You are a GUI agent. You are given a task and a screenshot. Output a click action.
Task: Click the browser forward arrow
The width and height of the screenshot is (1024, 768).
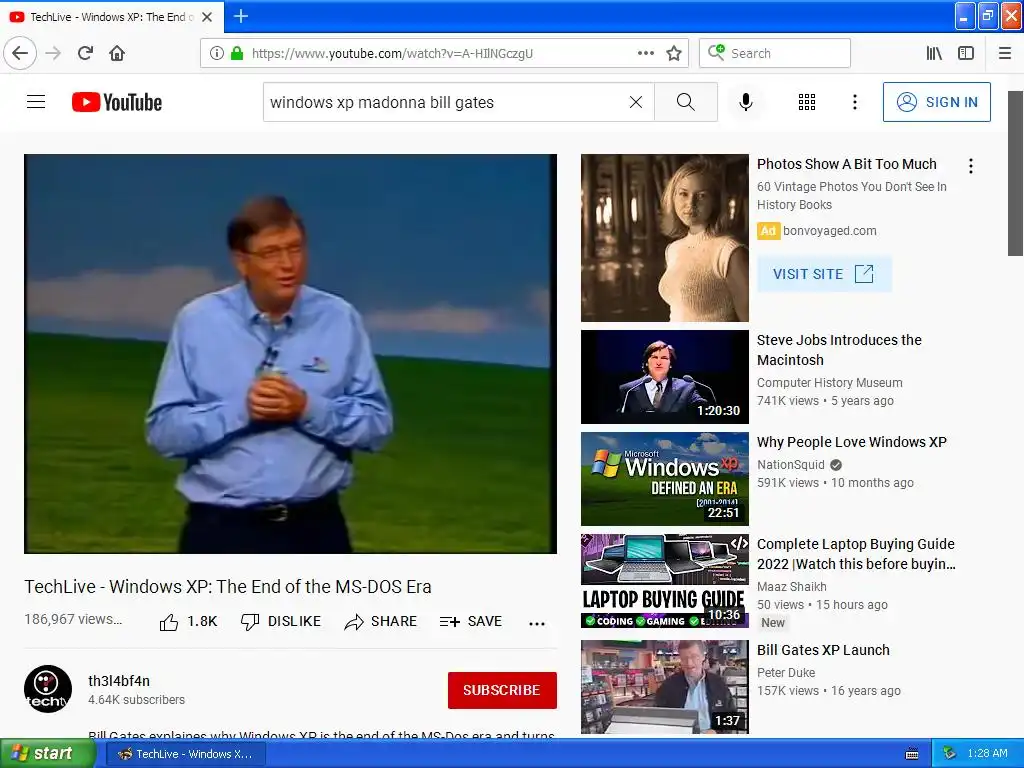pos(53,53)
